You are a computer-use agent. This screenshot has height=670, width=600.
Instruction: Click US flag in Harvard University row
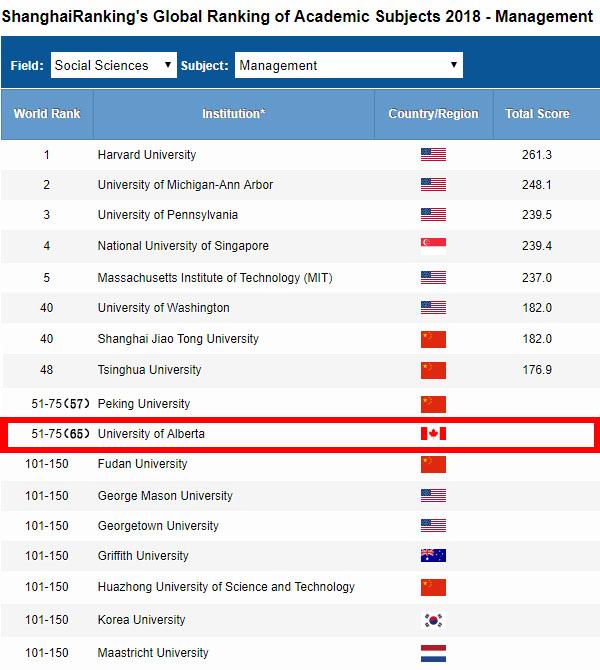tap(433, 155)
